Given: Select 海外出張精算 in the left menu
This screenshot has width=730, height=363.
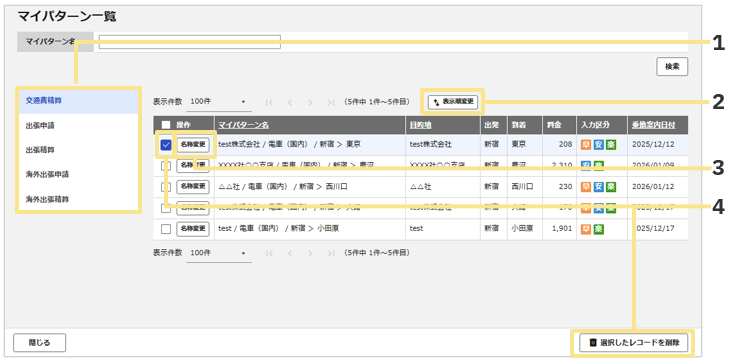Looking at the screenshot, I should click(x=78, y=199).
